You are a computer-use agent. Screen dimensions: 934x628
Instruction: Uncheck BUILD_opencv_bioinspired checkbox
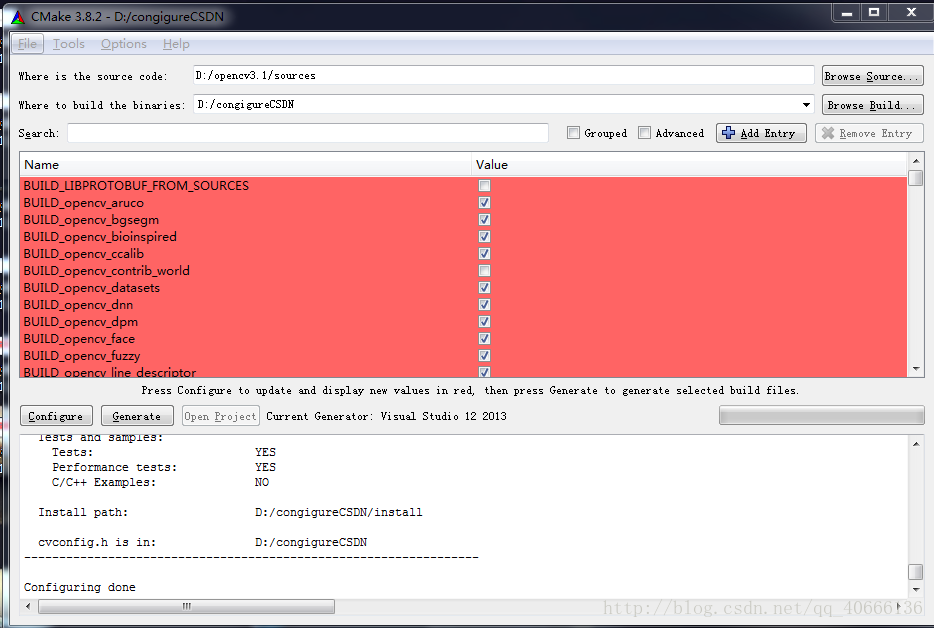484,237
